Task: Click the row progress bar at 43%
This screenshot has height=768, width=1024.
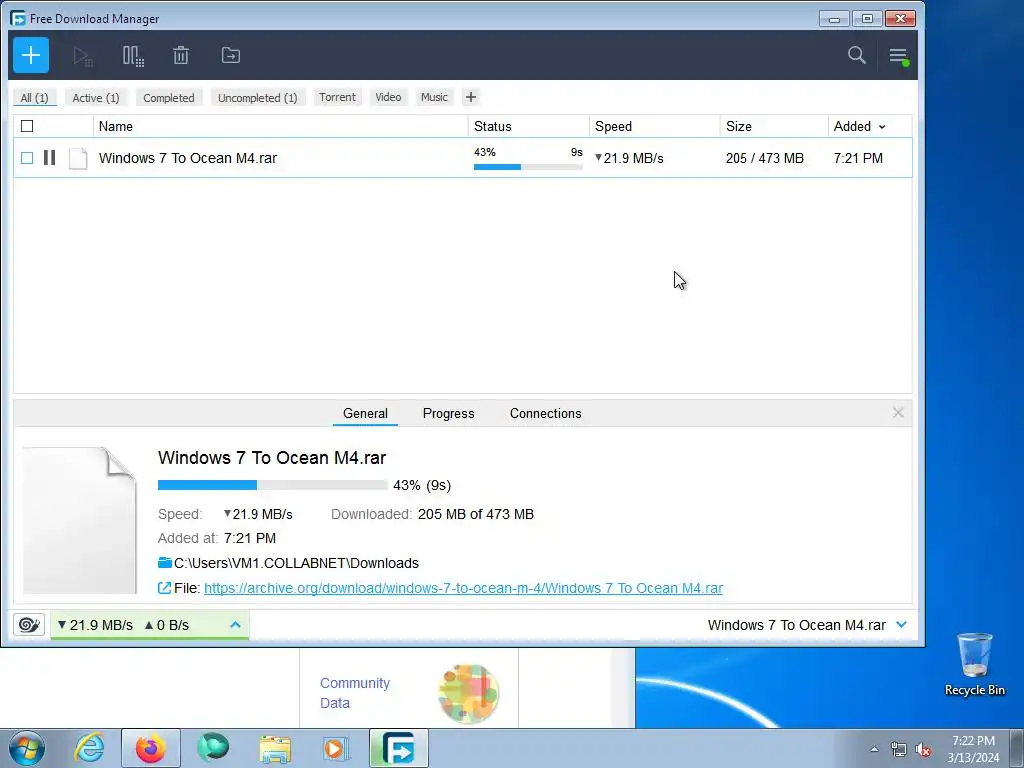Action: 528,167
